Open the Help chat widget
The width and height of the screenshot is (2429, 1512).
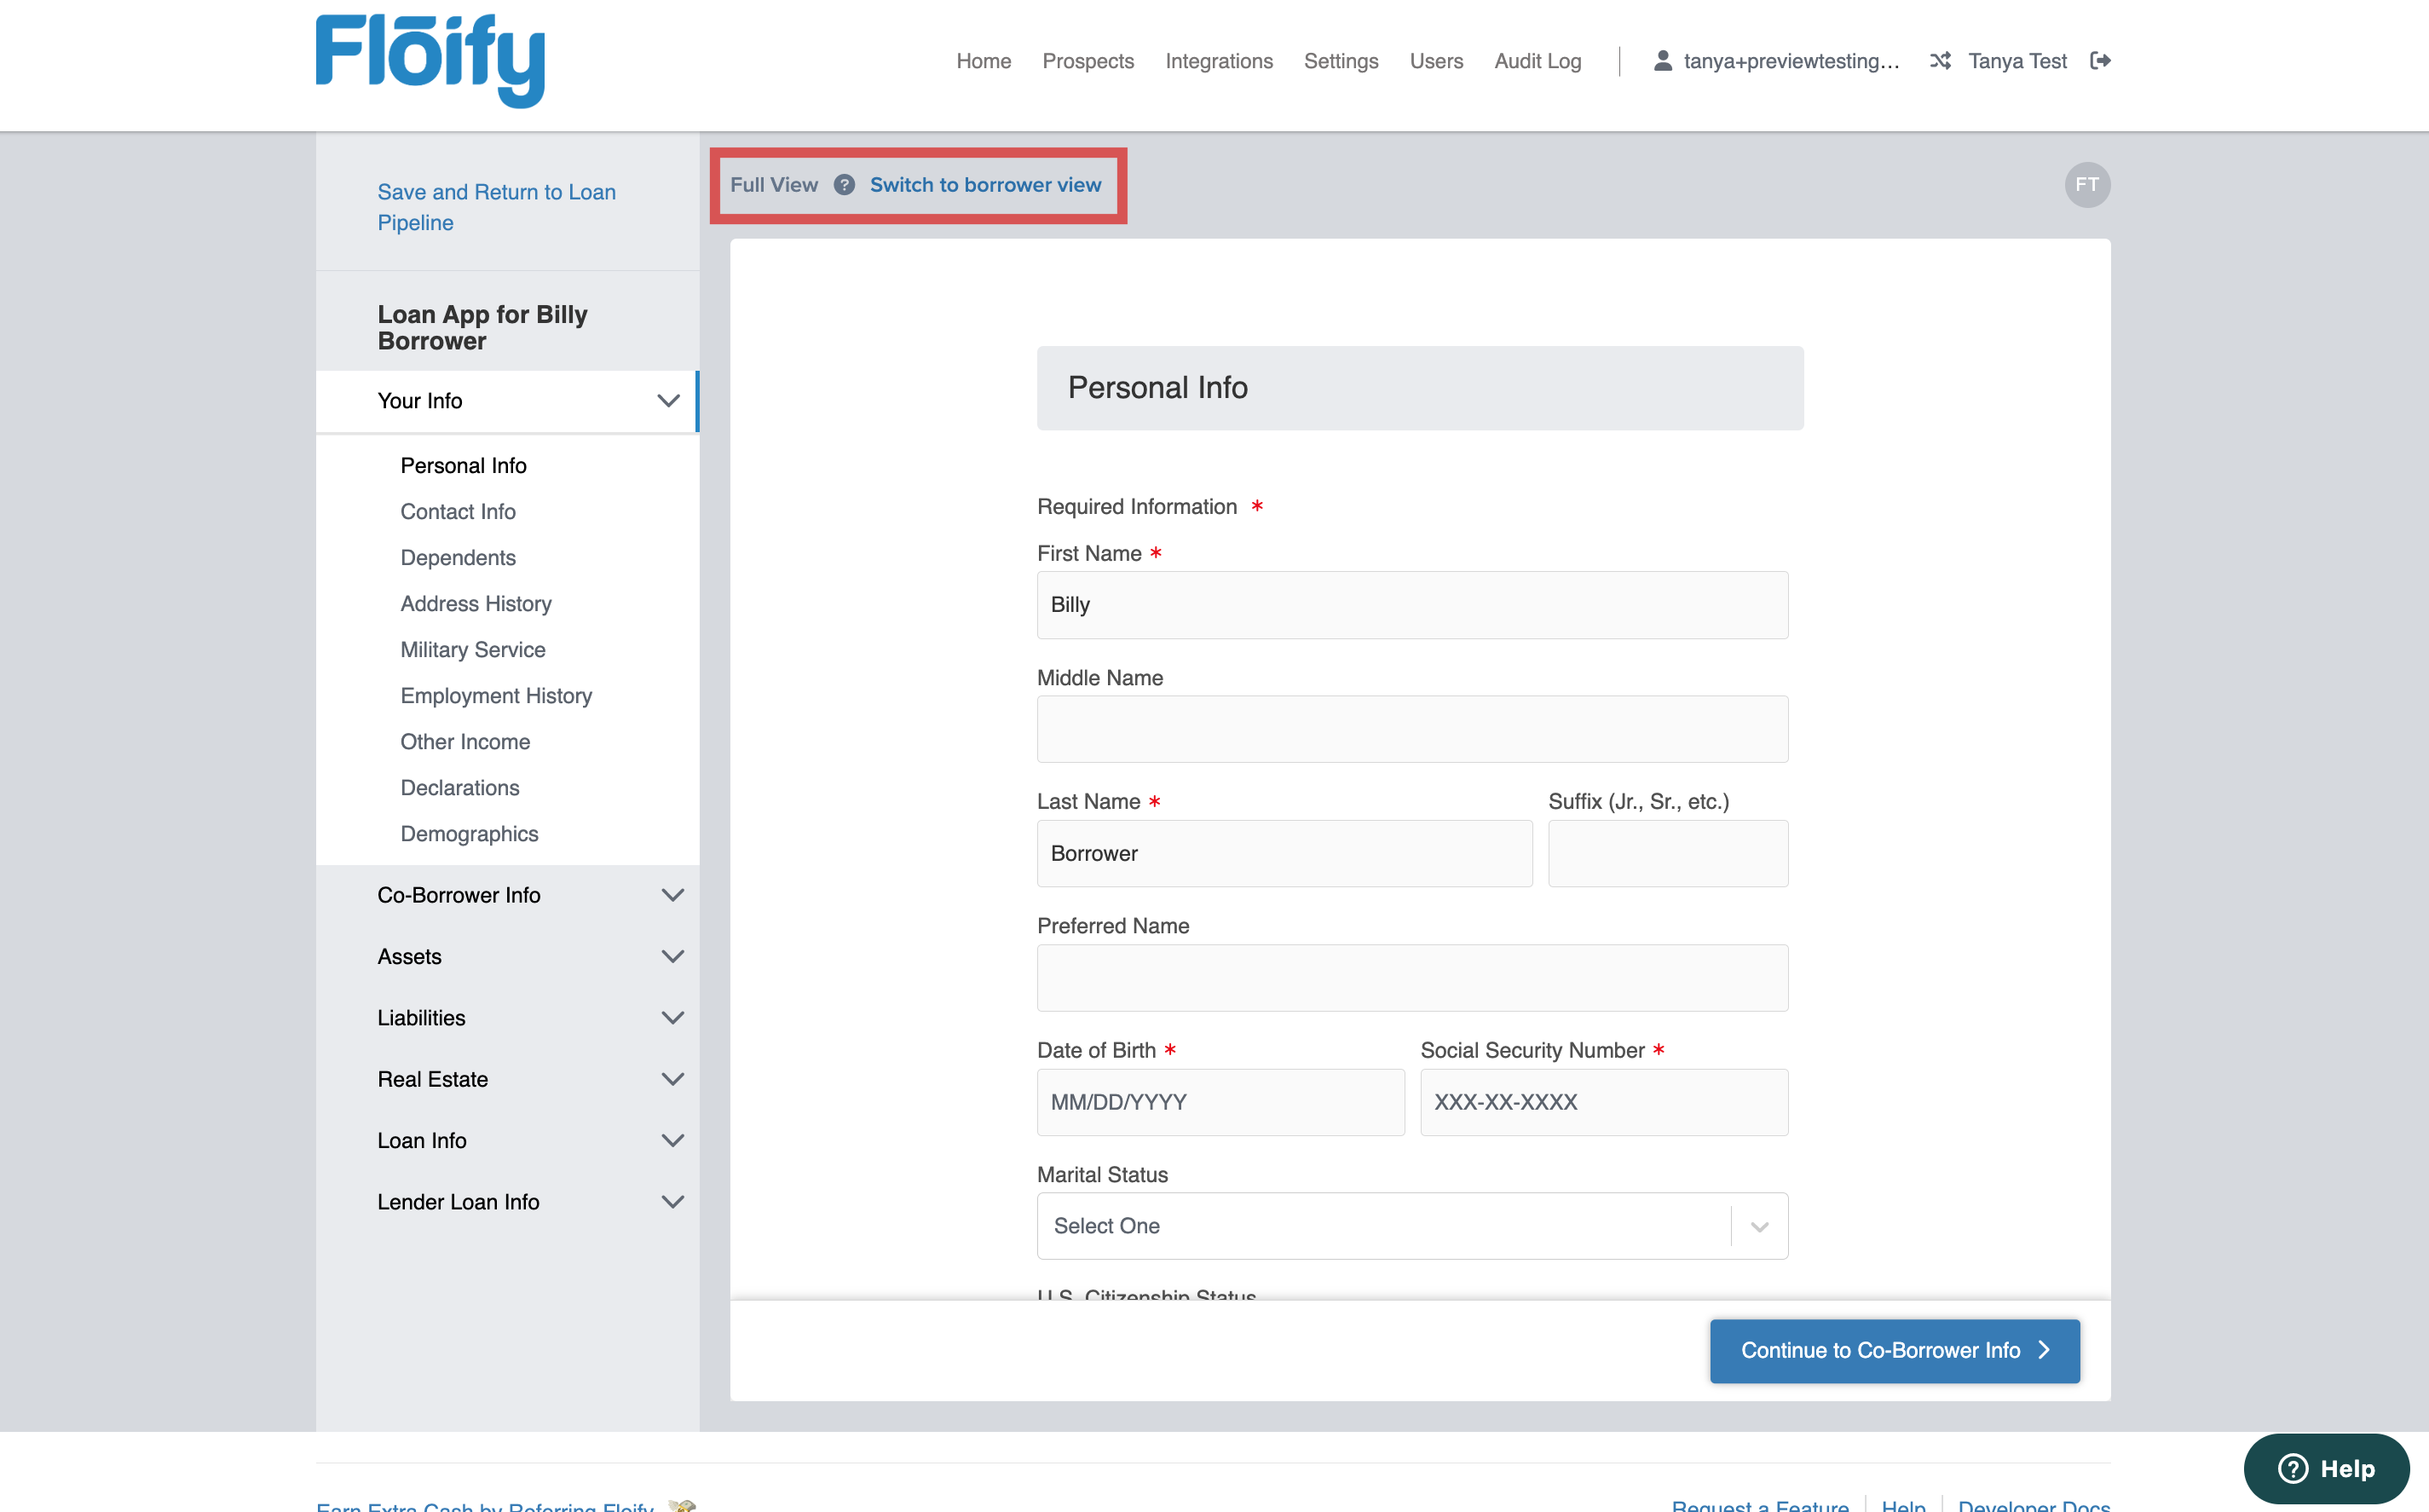click(x=2326, y=1468)
